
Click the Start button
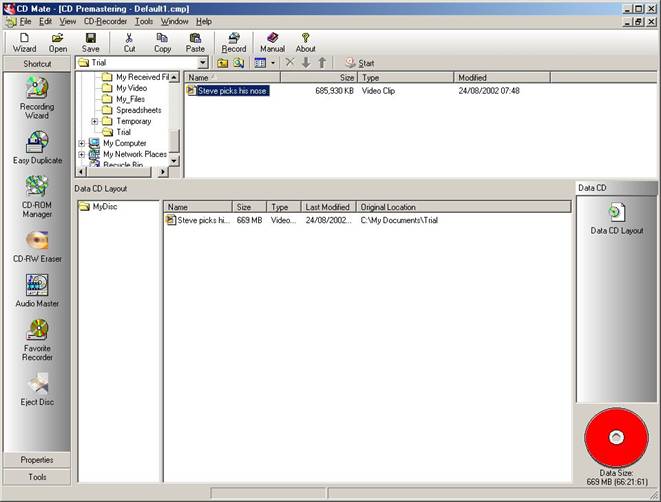(x=360, y=63)
